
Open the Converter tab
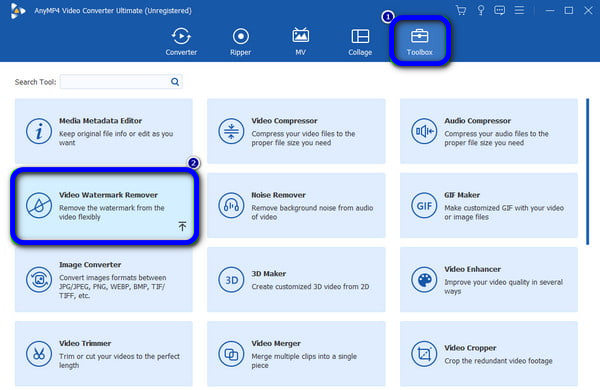pyautogui.click(x=181, y=41)
